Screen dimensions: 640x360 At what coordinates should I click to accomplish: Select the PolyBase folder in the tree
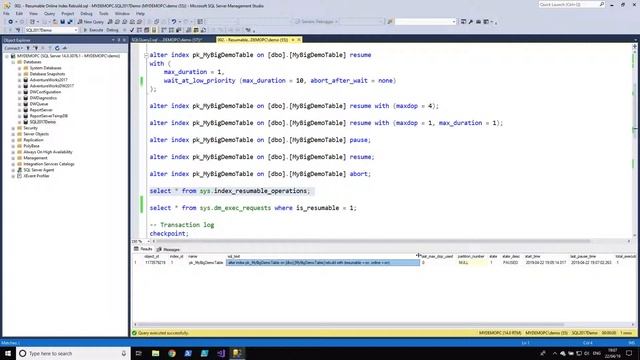(31, 146)
